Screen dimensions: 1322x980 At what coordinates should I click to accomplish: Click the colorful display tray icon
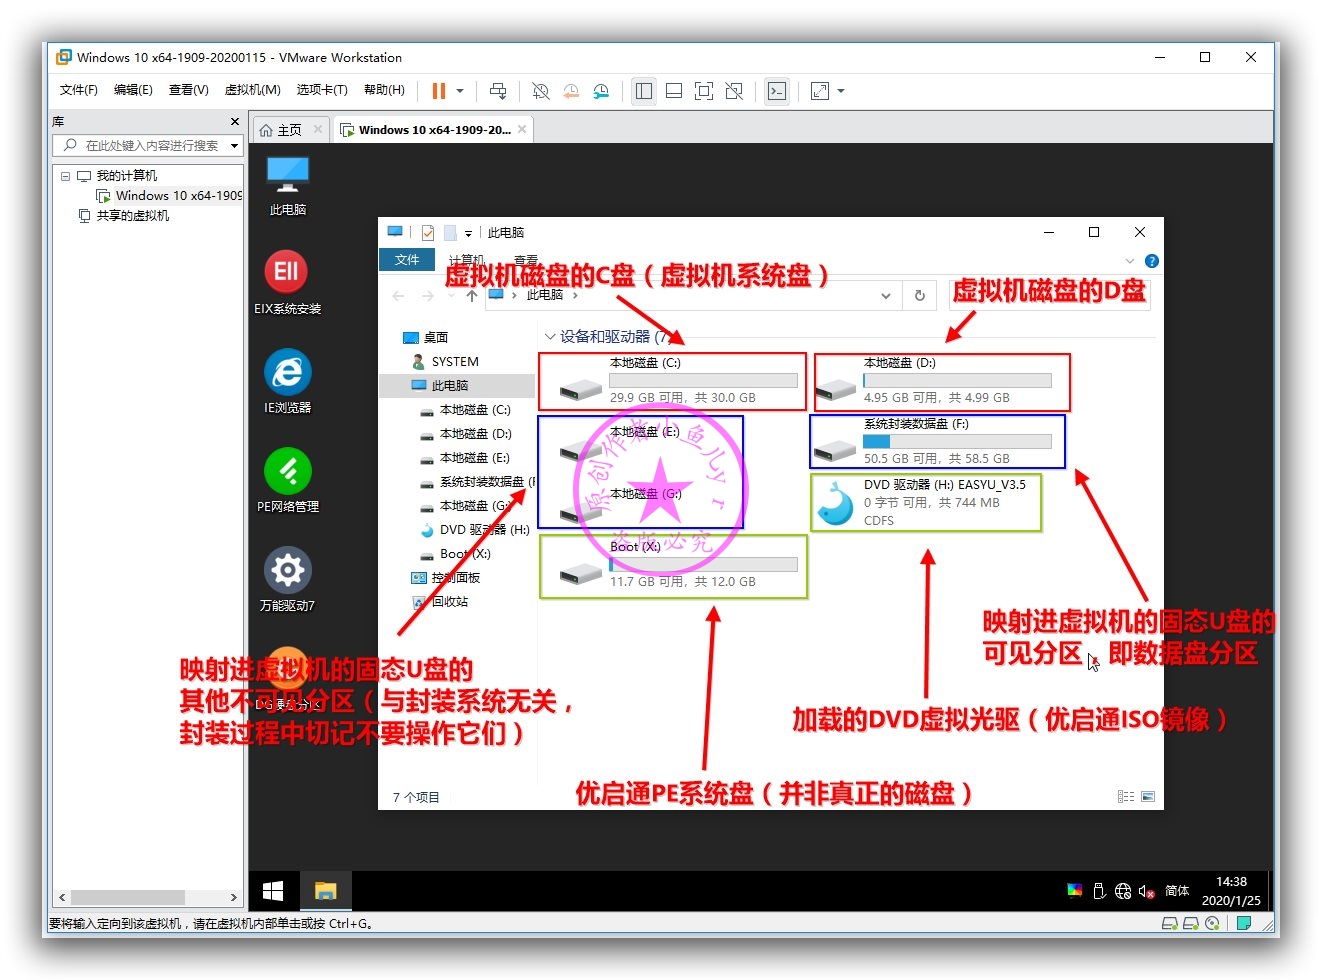click(1075, 891)
